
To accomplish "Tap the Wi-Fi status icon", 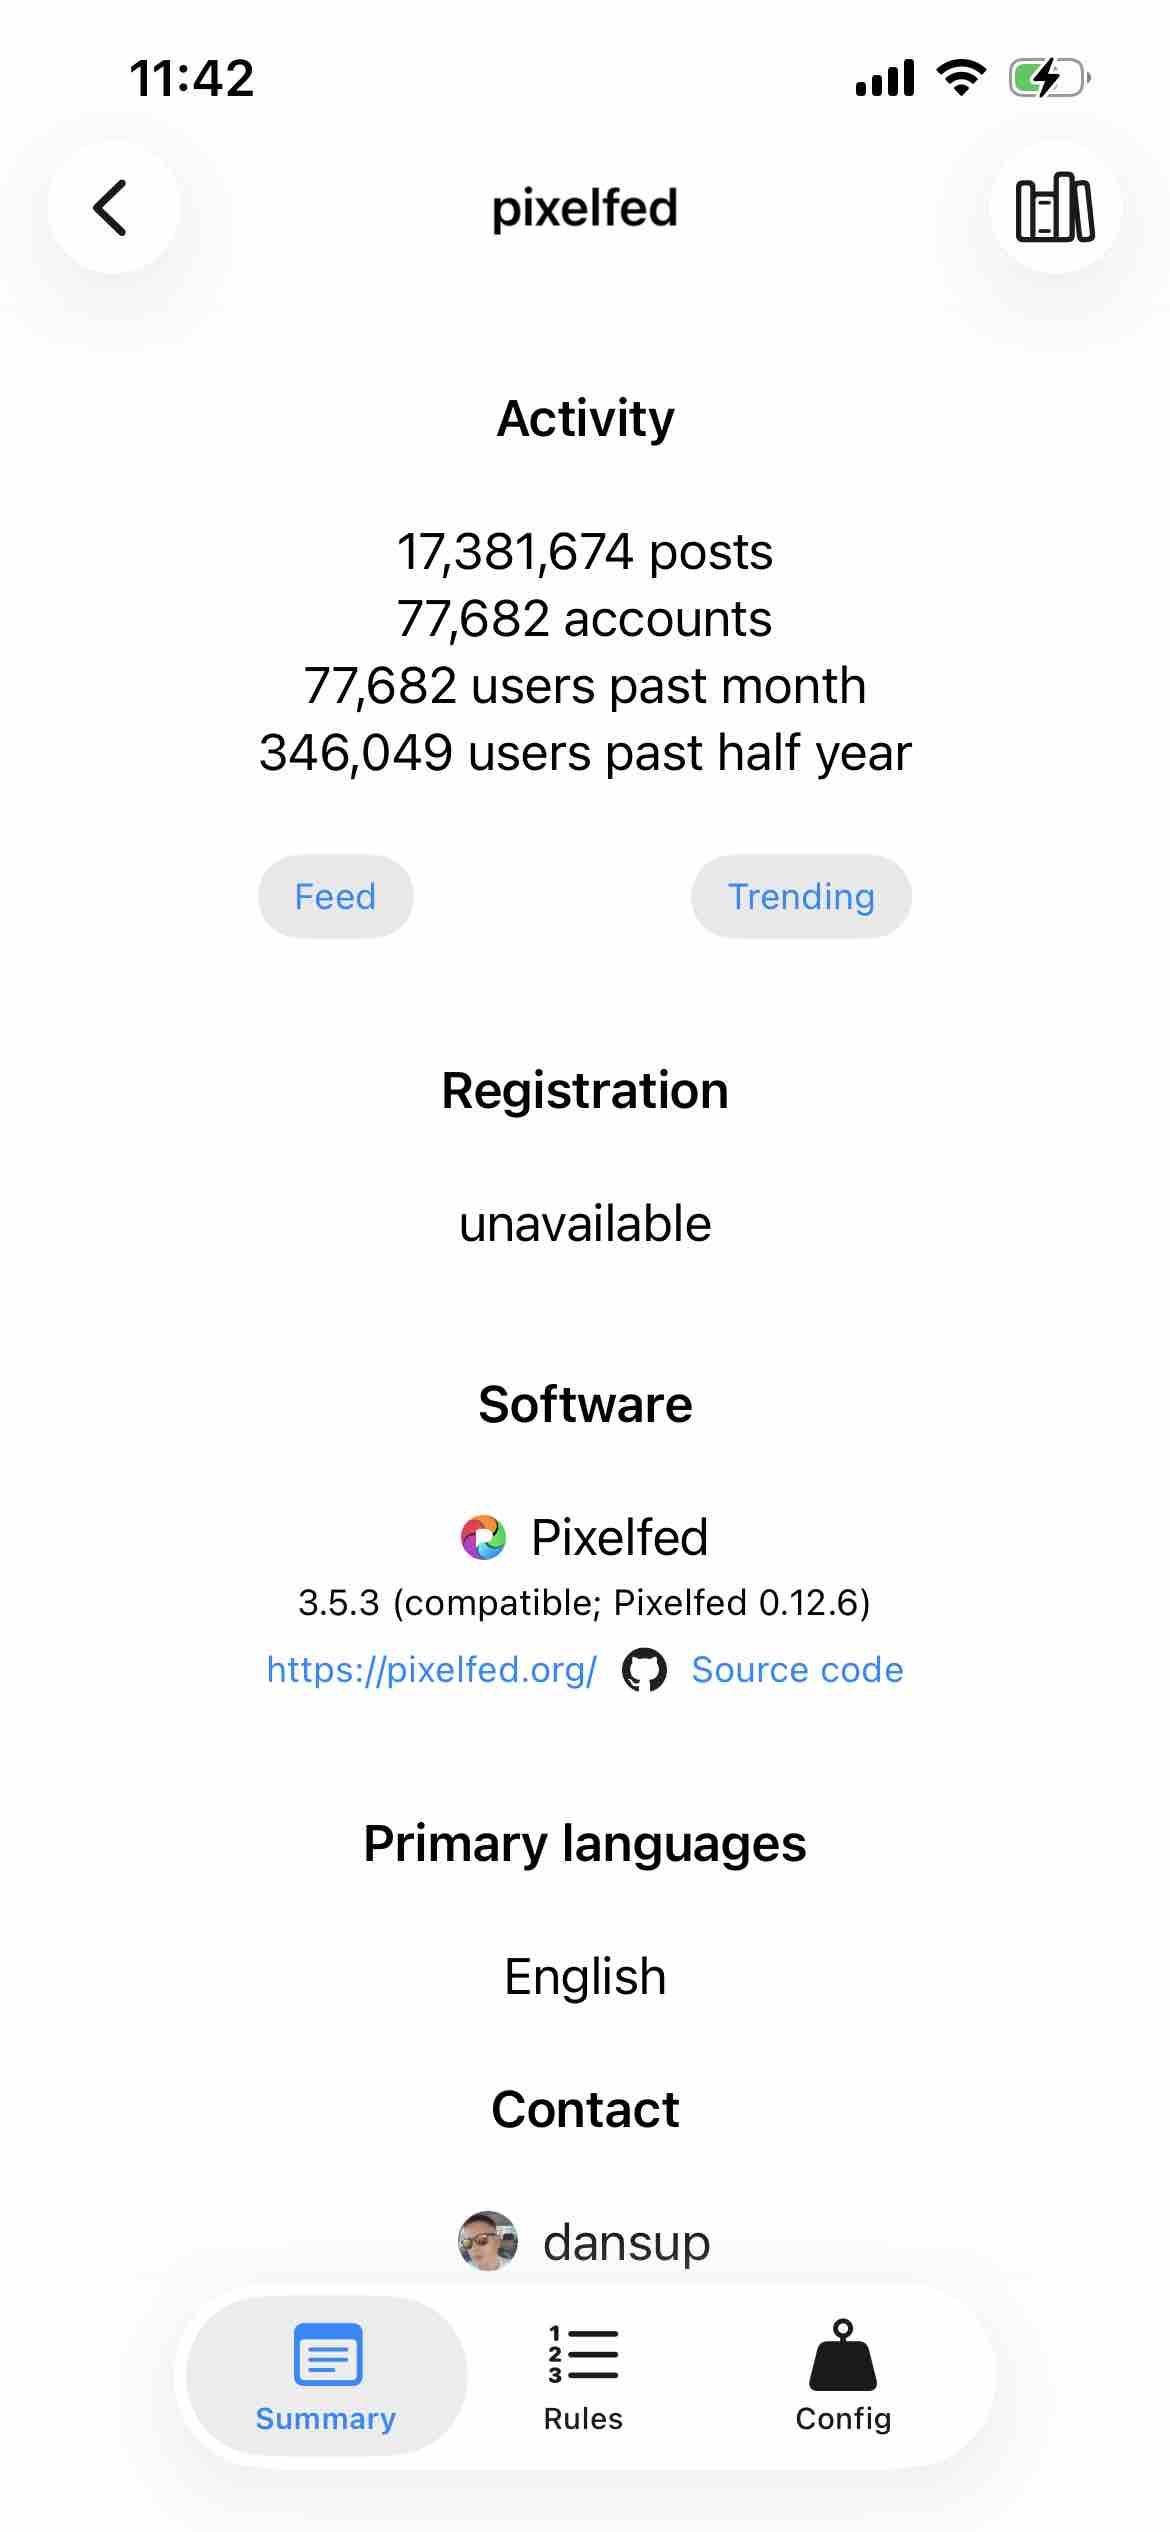I will click(961, 78).
